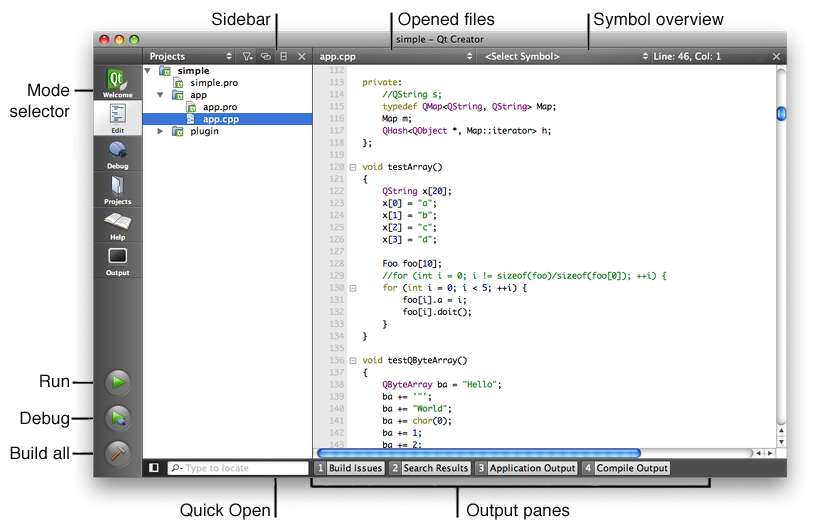Click the line 'QByteArray ba = "Hello";'
Screen dimensions: 816x532
[x=442, y=385]
